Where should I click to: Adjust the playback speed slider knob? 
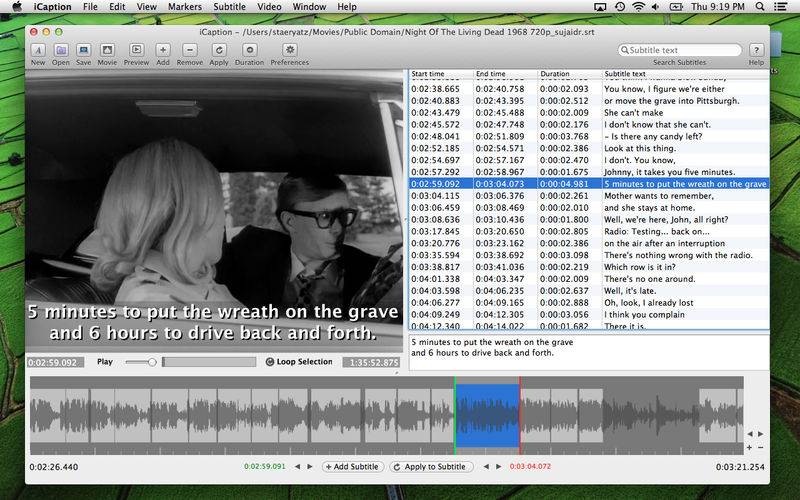click(x=152, y=362)
